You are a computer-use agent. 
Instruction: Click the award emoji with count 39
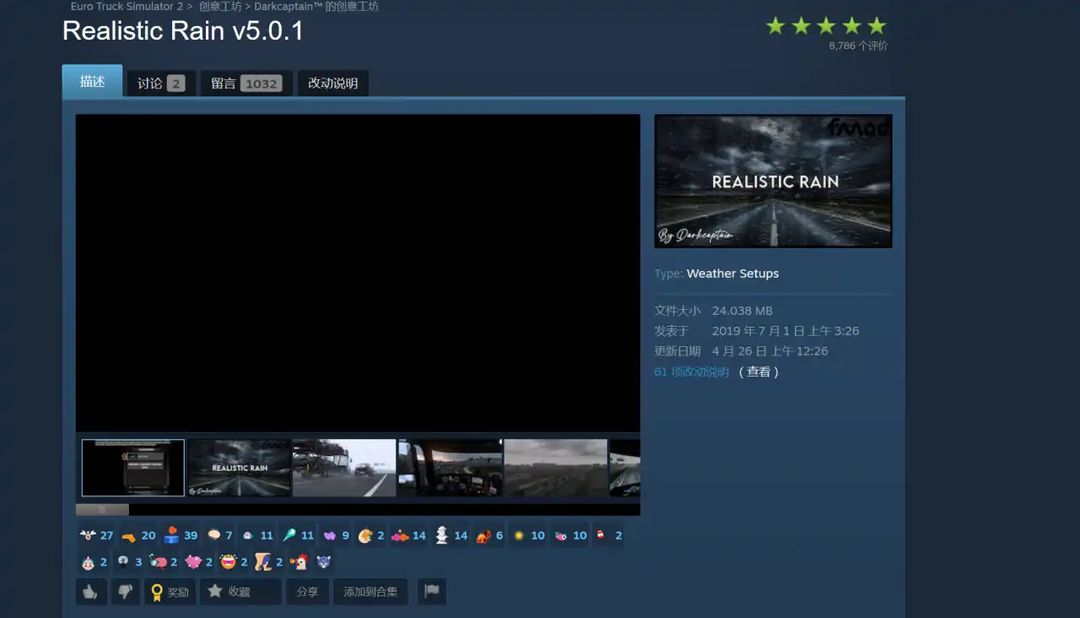pyautogui.click(x=181, y=535)
